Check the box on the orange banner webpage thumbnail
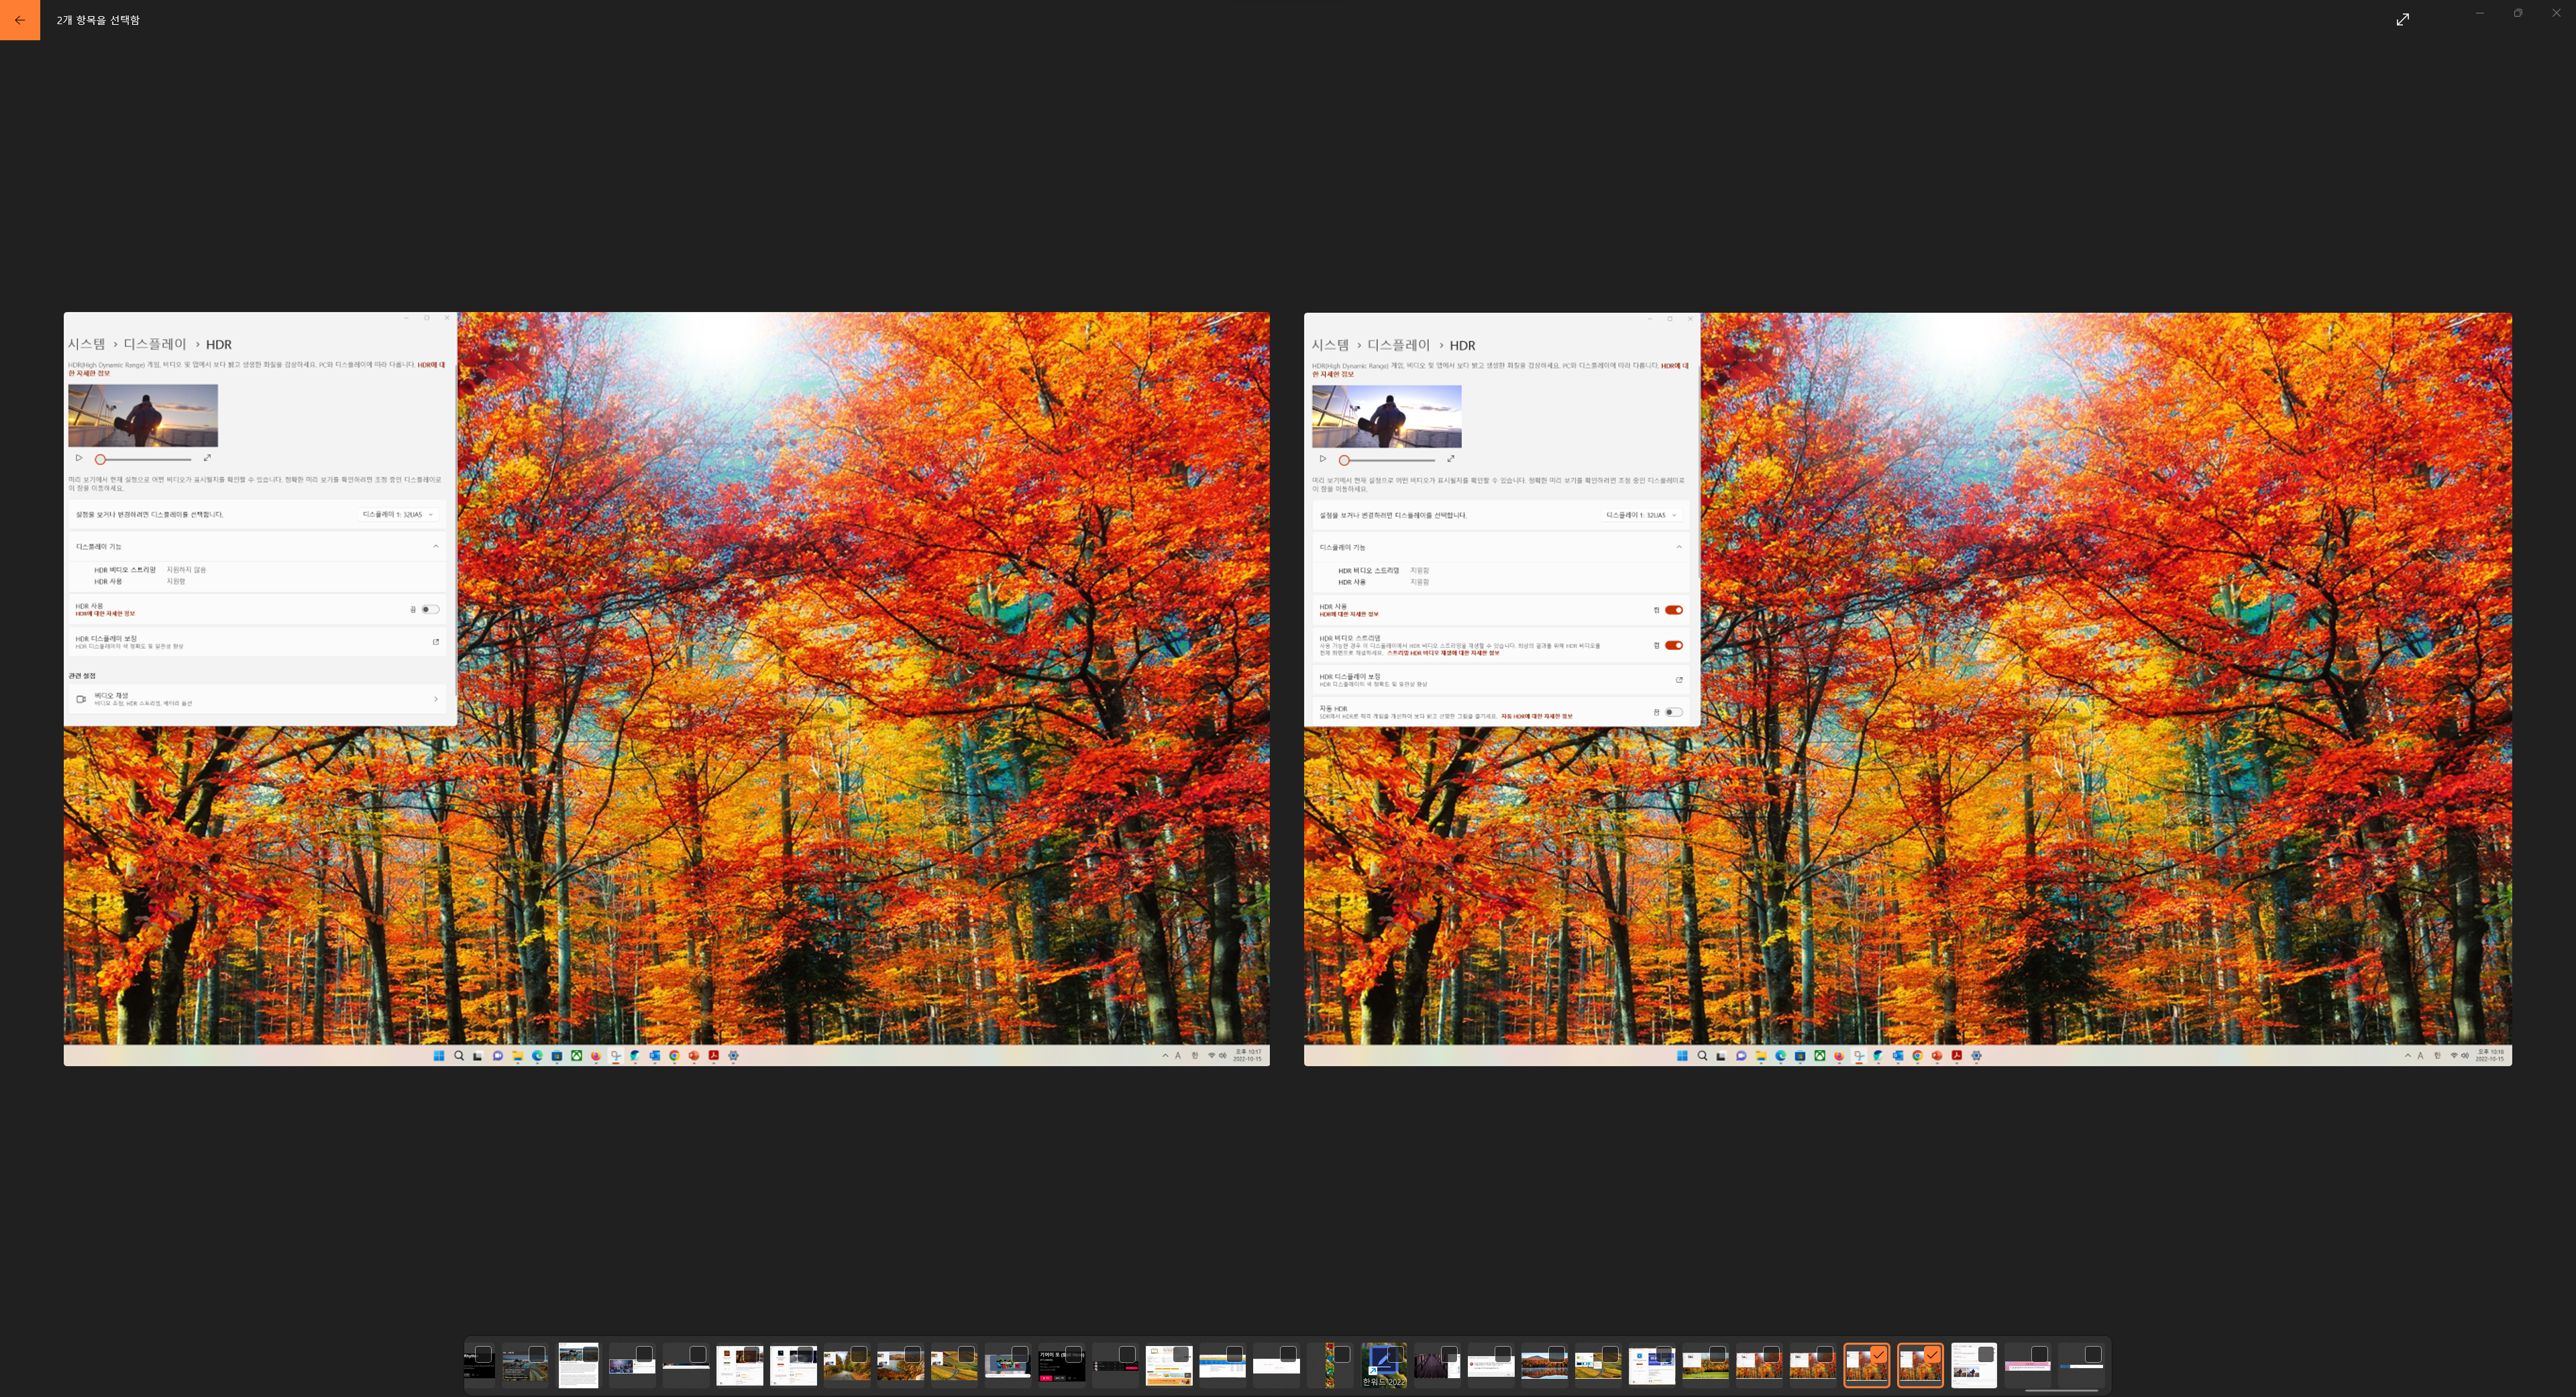 pos(1181,1354)
